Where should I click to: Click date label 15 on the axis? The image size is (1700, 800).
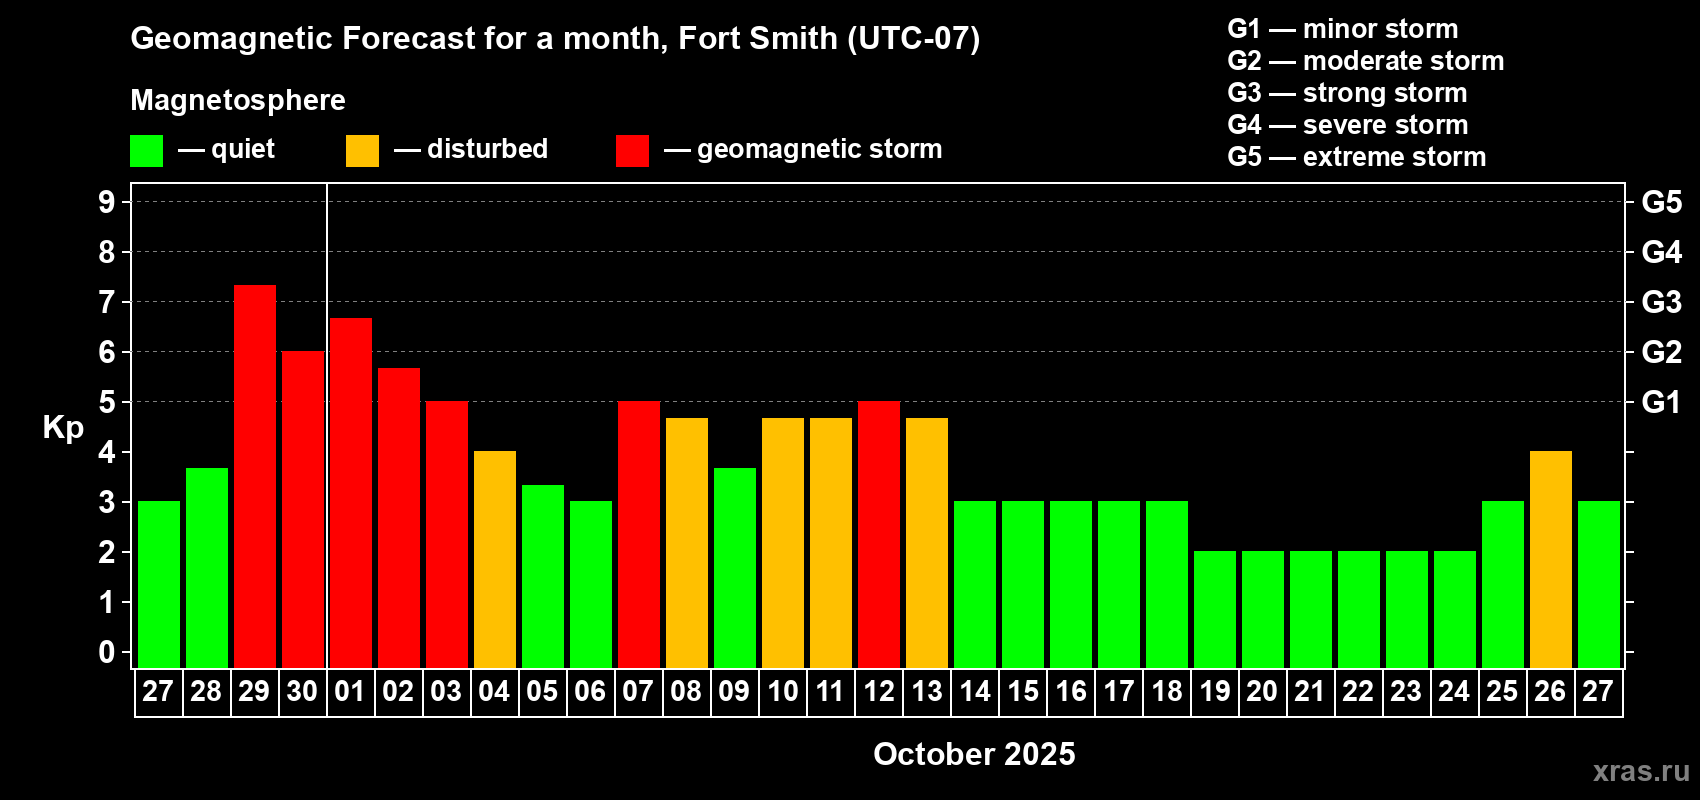(x=1023, y=691)
